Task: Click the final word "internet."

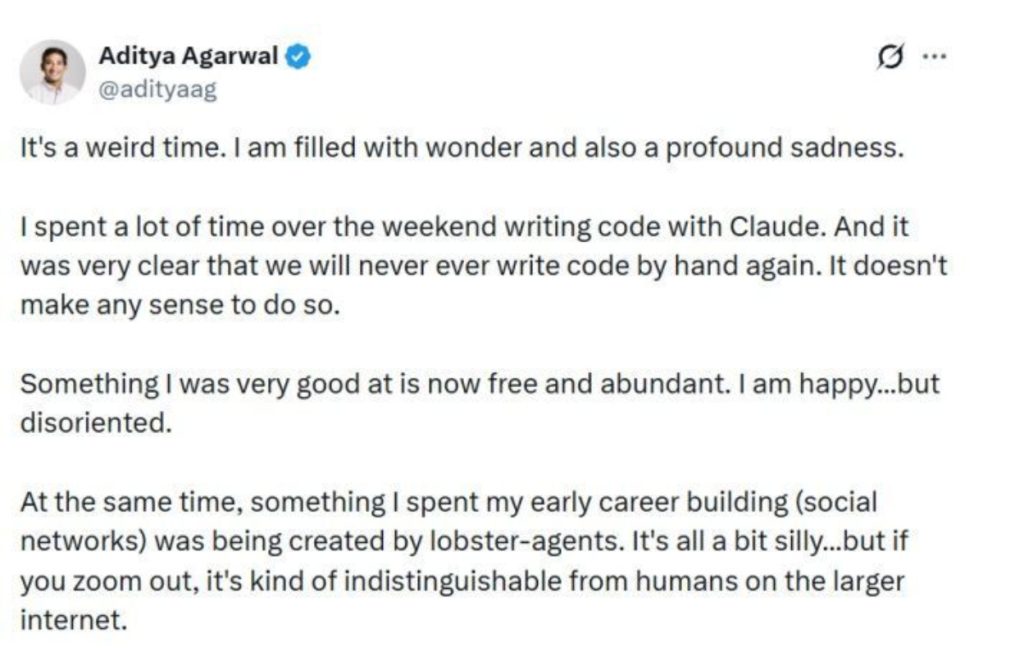Action: 74,620
